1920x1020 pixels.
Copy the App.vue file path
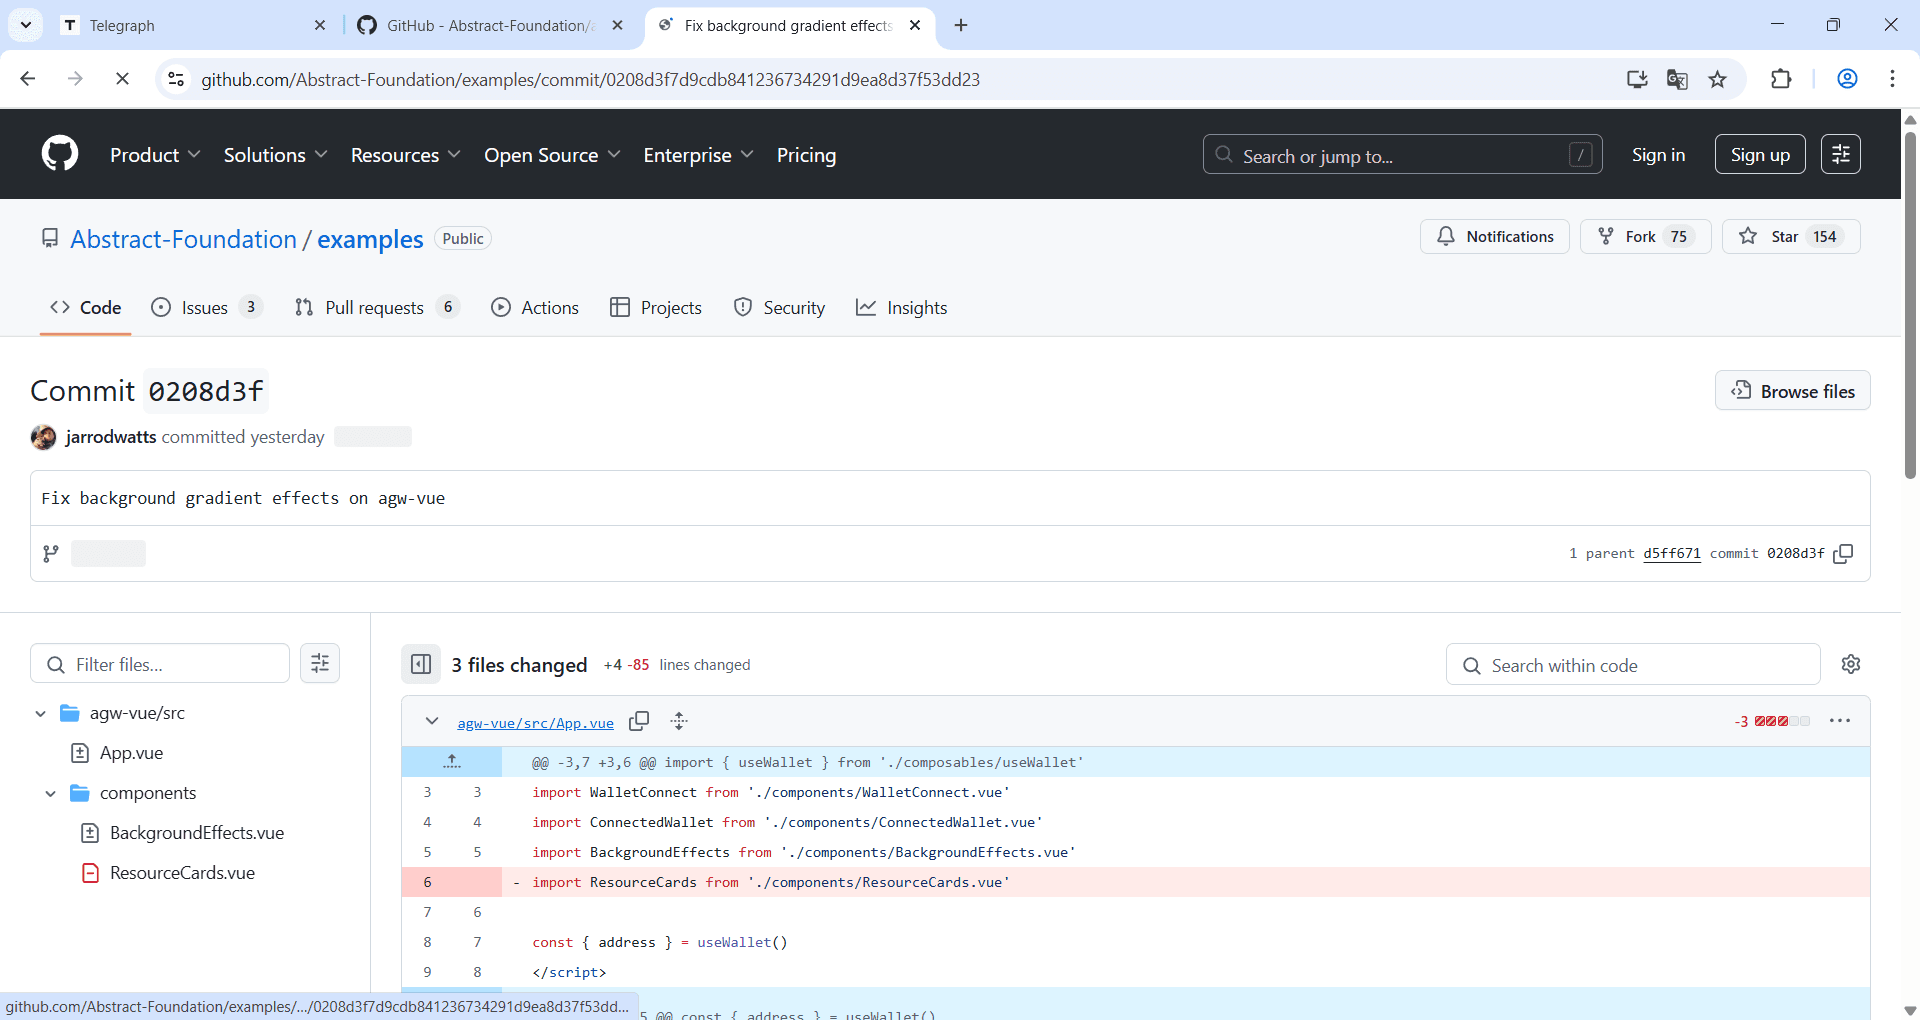tap(639, 721)
